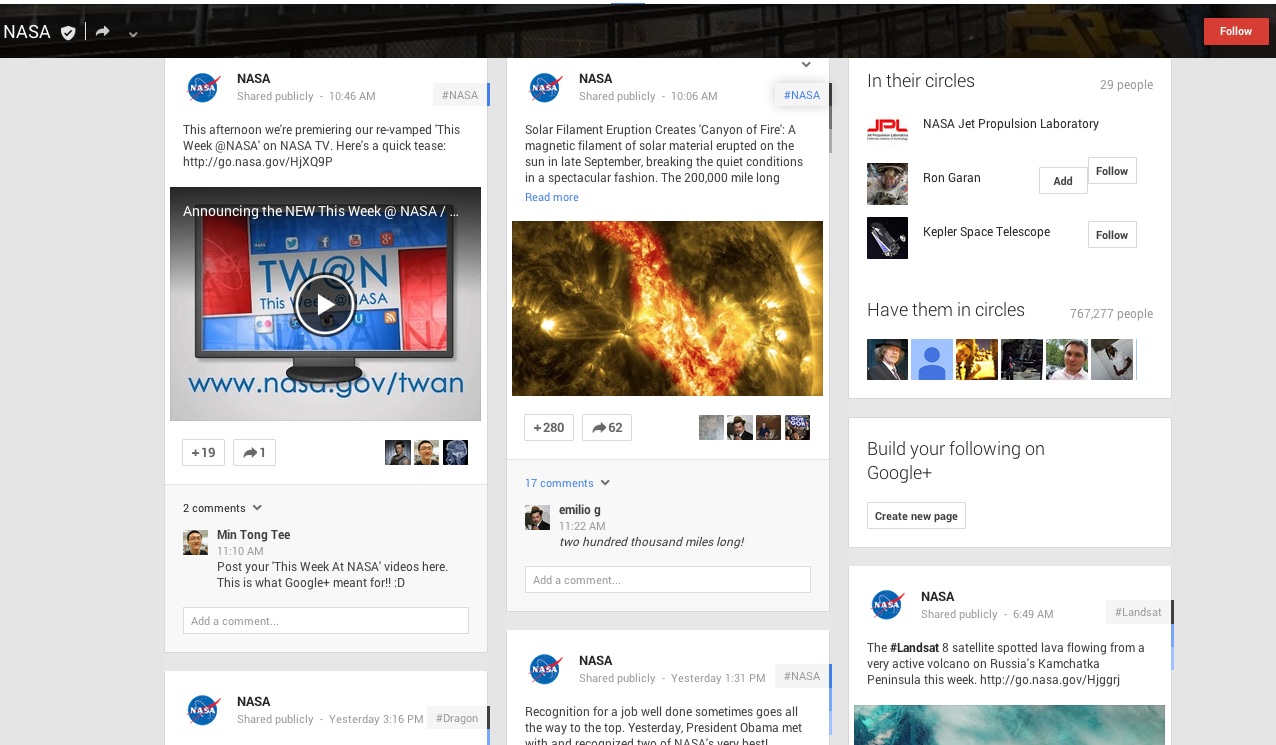Open fifth follower avatar in white shirt
This screenshot has height=745, width=1276.
1067,360
